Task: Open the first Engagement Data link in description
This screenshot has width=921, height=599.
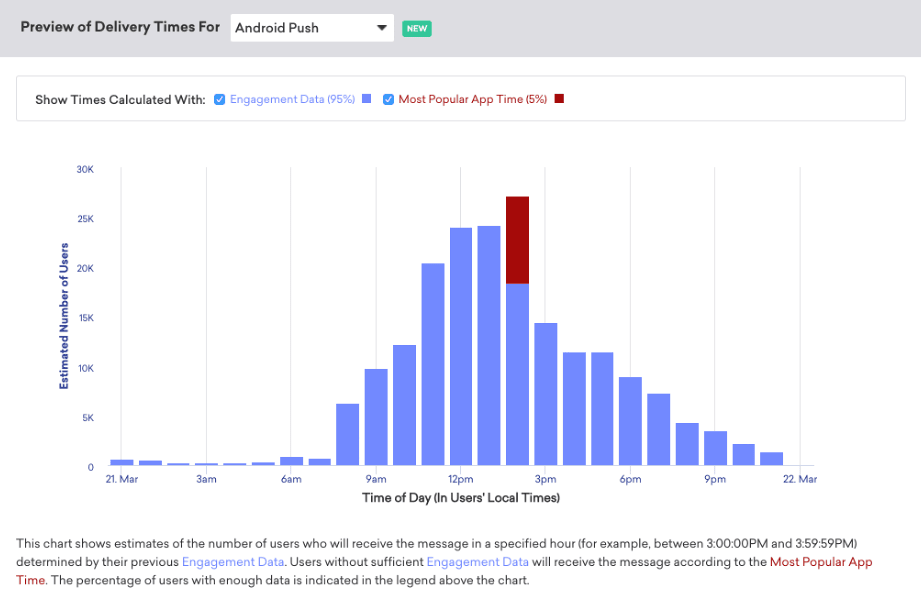Action: [x=233, y=562]
